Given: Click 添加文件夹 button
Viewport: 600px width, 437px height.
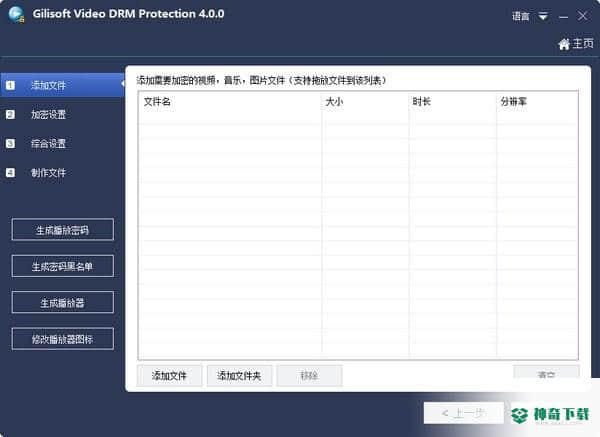Looking at the screenshot, I should (x=240, y=376).
